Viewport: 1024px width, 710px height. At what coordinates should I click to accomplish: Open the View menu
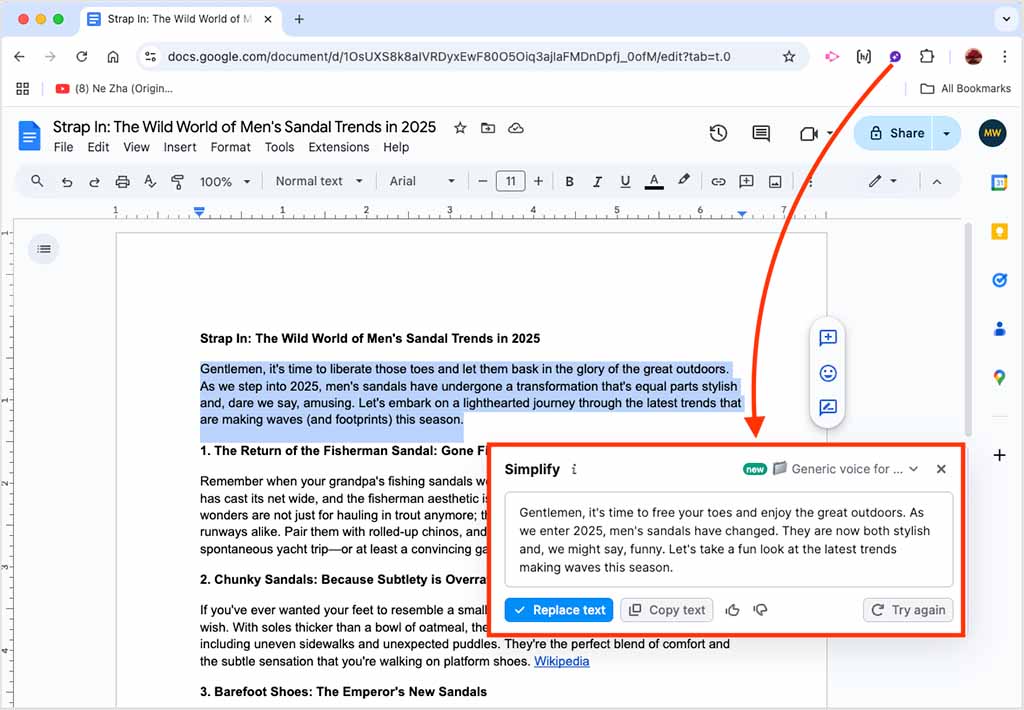tap(136, 147)
